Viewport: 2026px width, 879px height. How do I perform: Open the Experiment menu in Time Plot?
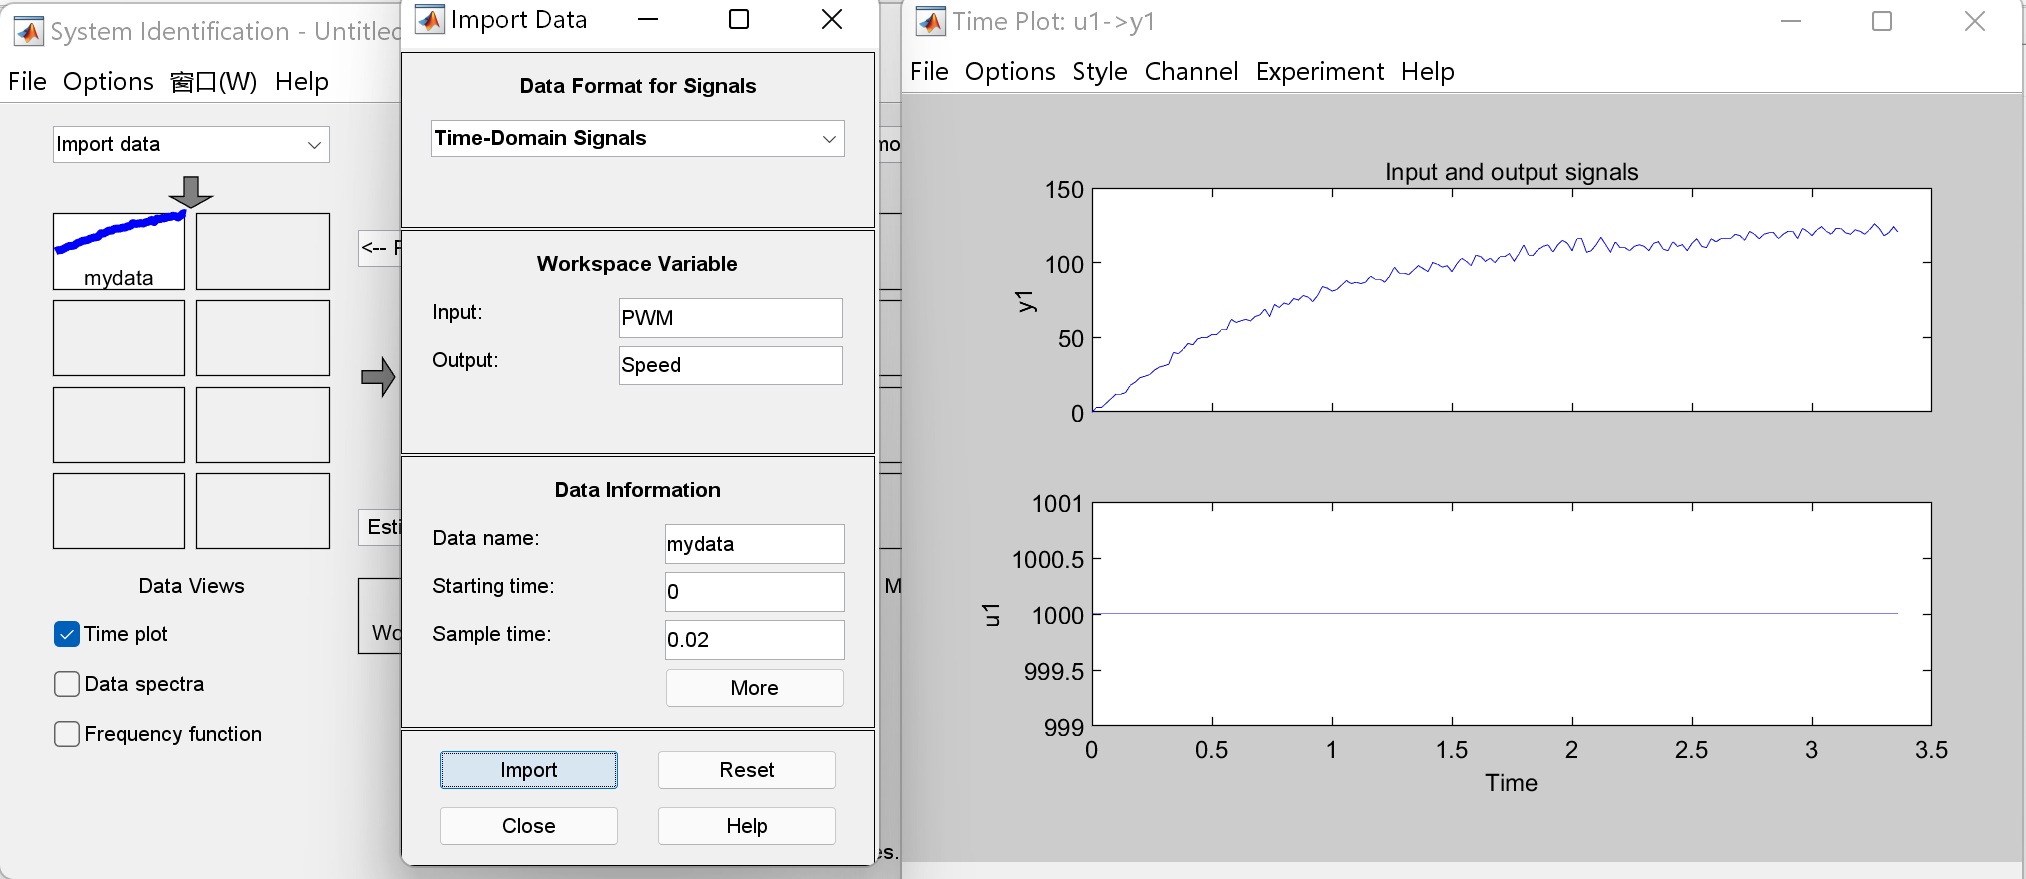tap(1320, 72)
